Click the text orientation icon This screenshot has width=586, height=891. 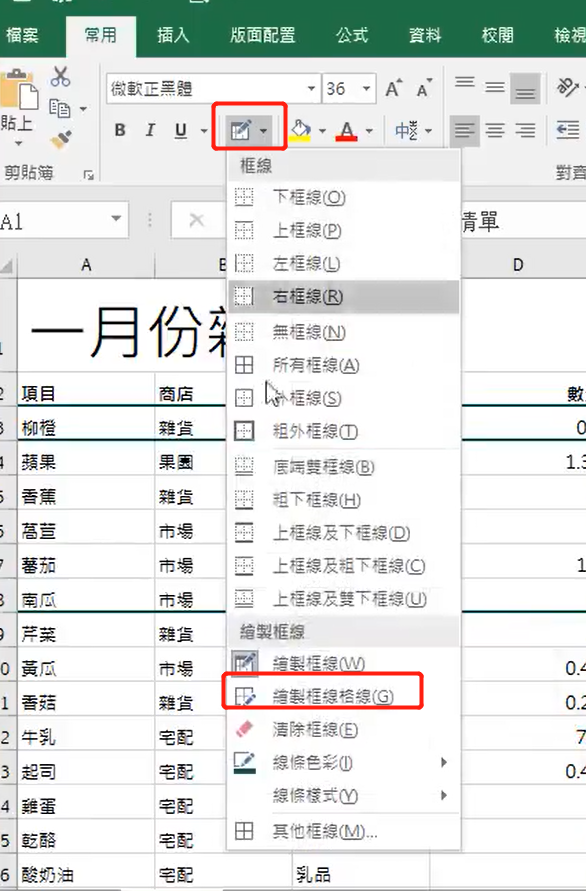click(567, 88)
